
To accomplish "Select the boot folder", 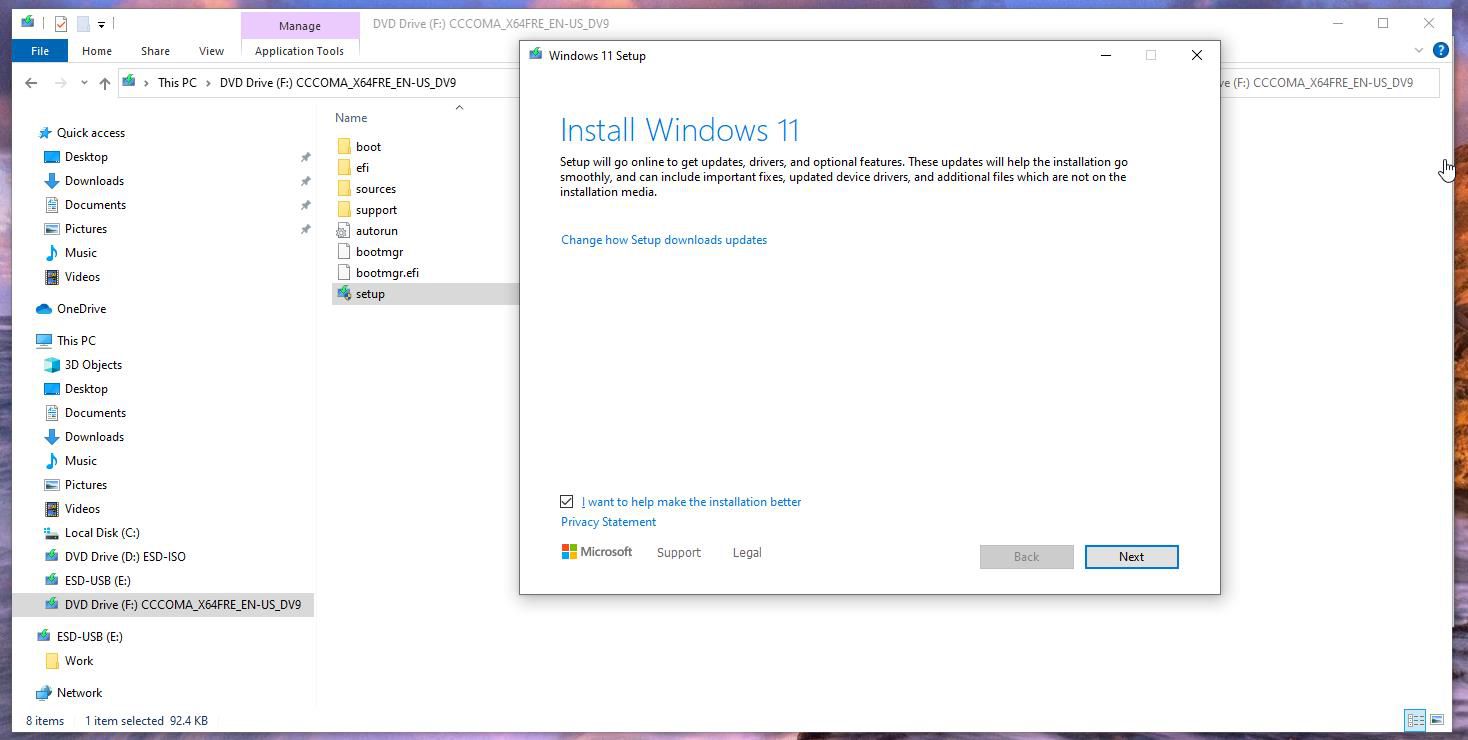I will [368, 147].
